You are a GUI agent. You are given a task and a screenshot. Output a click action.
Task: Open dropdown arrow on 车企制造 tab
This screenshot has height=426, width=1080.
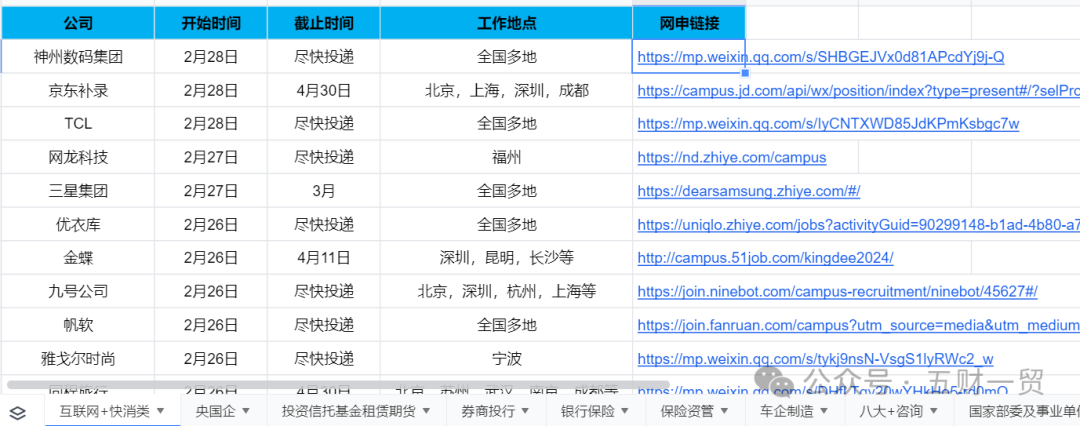(824, 411)
